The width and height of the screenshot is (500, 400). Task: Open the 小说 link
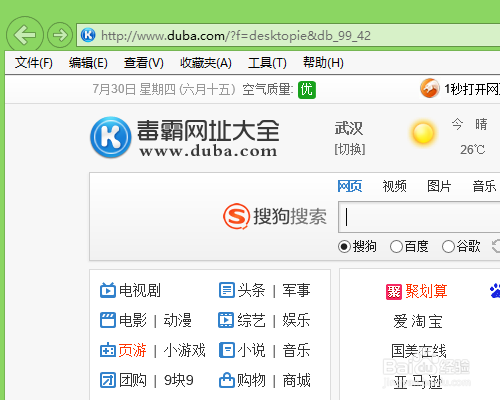point(251,350)
